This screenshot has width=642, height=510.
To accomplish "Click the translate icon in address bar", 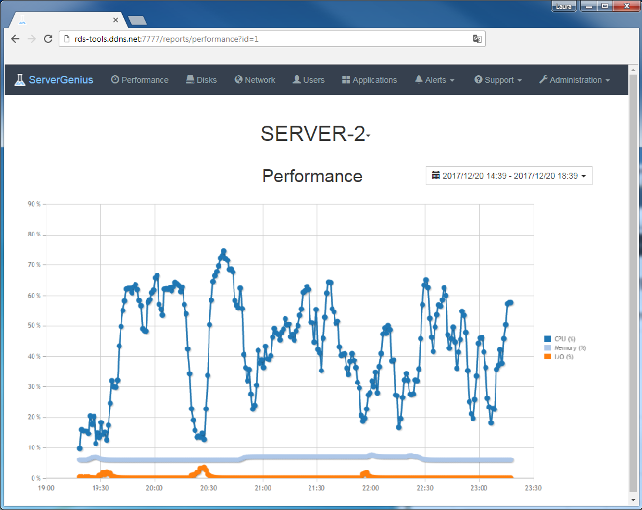I will pos(478,38).
